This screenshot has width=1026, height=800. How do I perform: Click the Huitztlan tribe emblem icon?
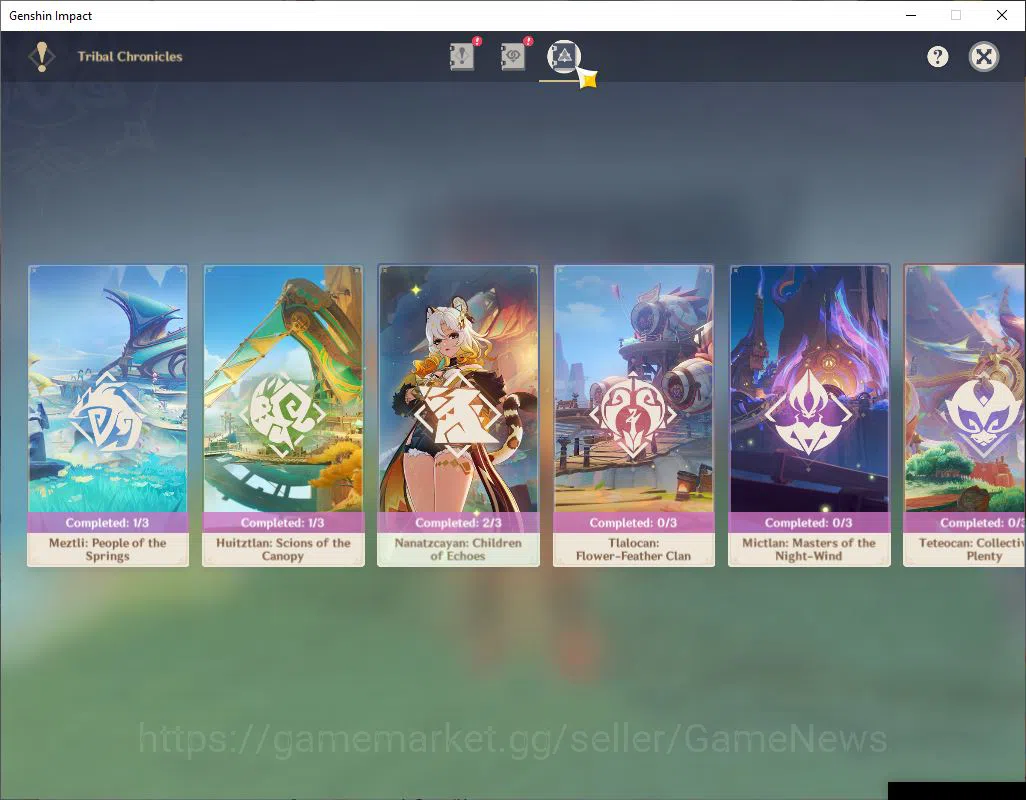[x=283, y=415]
